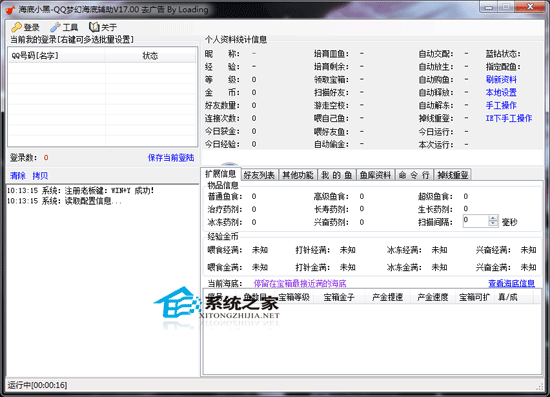Click the 今日获金 label
This screenshot has height=397, width=550.
pyautogui.click(x=222, y=131)
